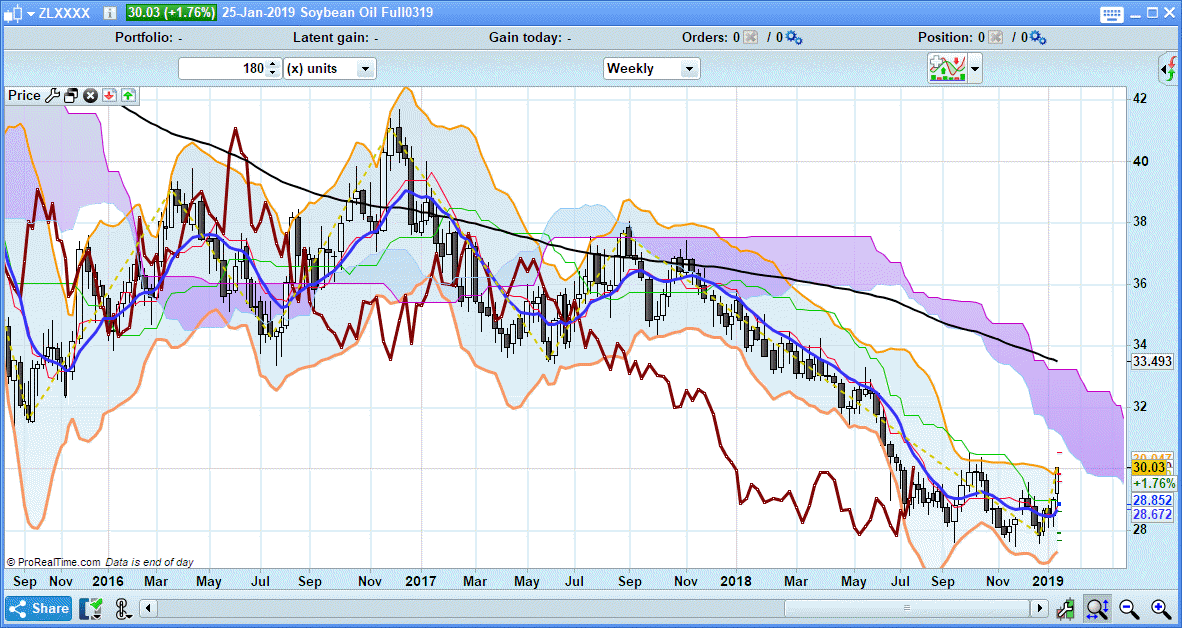Open the add indicator chart icon
Viewport: 1182px width, 628px height.
click(x=948, y=69)
